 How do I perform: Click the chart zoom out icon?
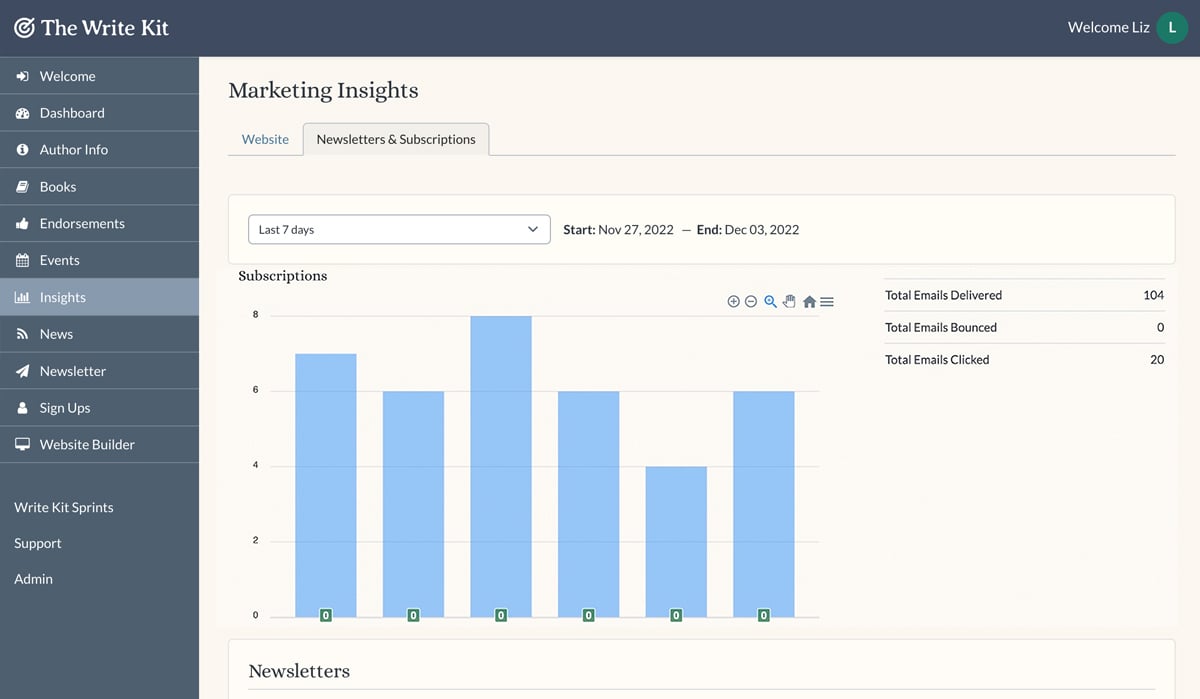pos(751,301)
